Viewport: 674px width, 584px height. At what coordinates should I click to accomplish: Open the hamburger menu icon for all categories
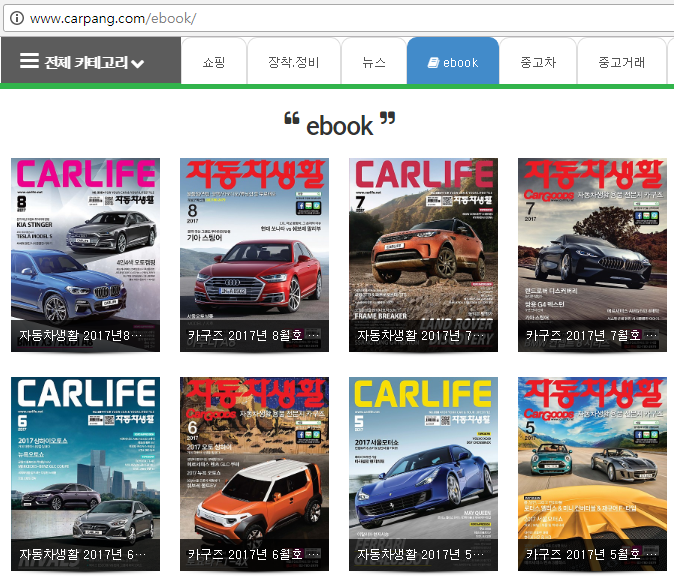coord(29,61)
